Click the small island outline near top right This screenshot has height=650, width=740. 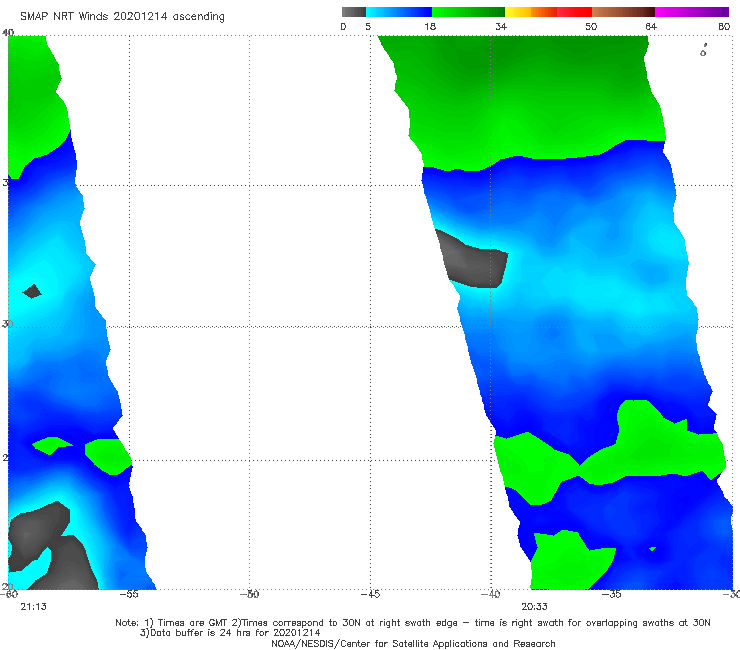tap(703, 51)
